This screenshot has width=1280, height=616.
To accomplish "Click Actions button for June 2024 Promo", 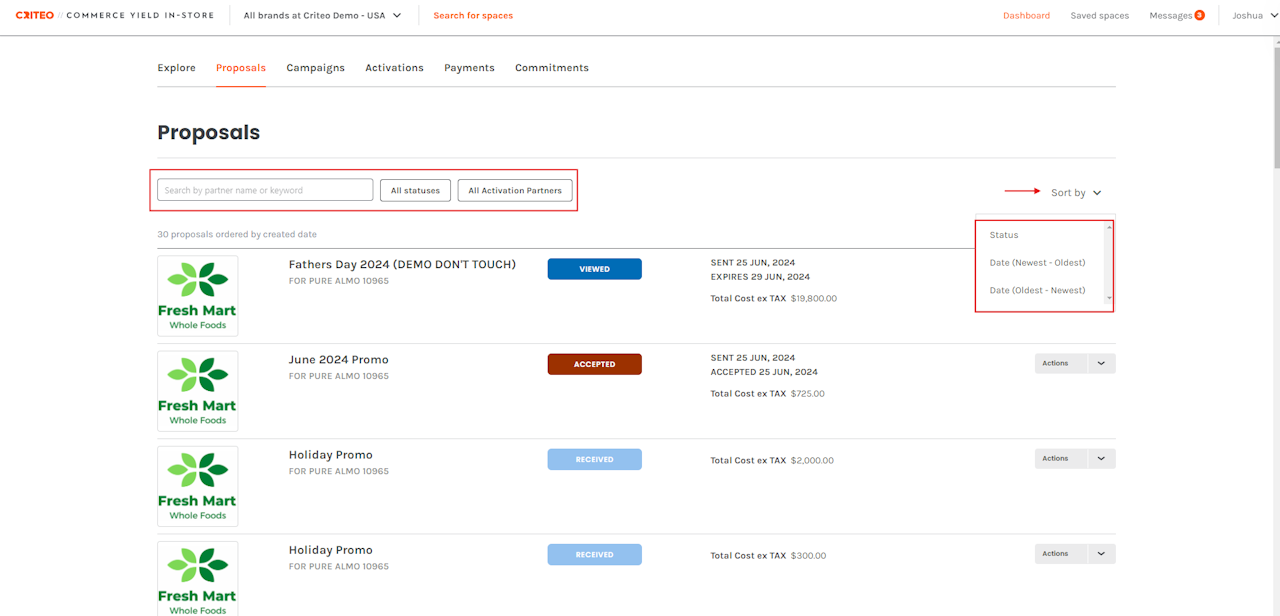I will tap(1056, 364).
